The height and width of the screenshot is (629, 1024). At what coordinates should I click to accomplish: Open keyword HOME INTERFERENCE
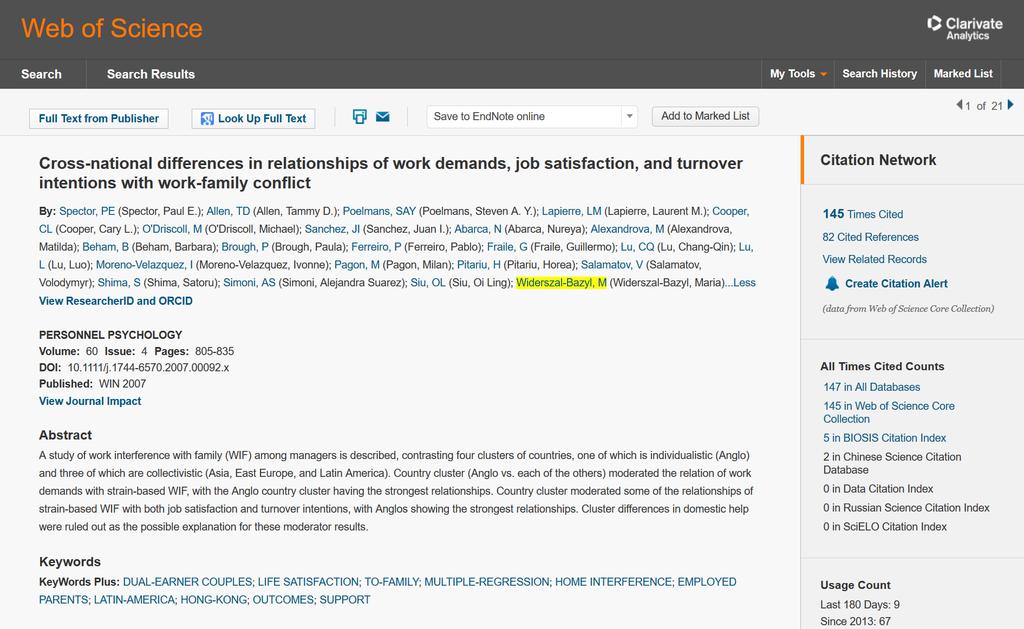(613, 582)
